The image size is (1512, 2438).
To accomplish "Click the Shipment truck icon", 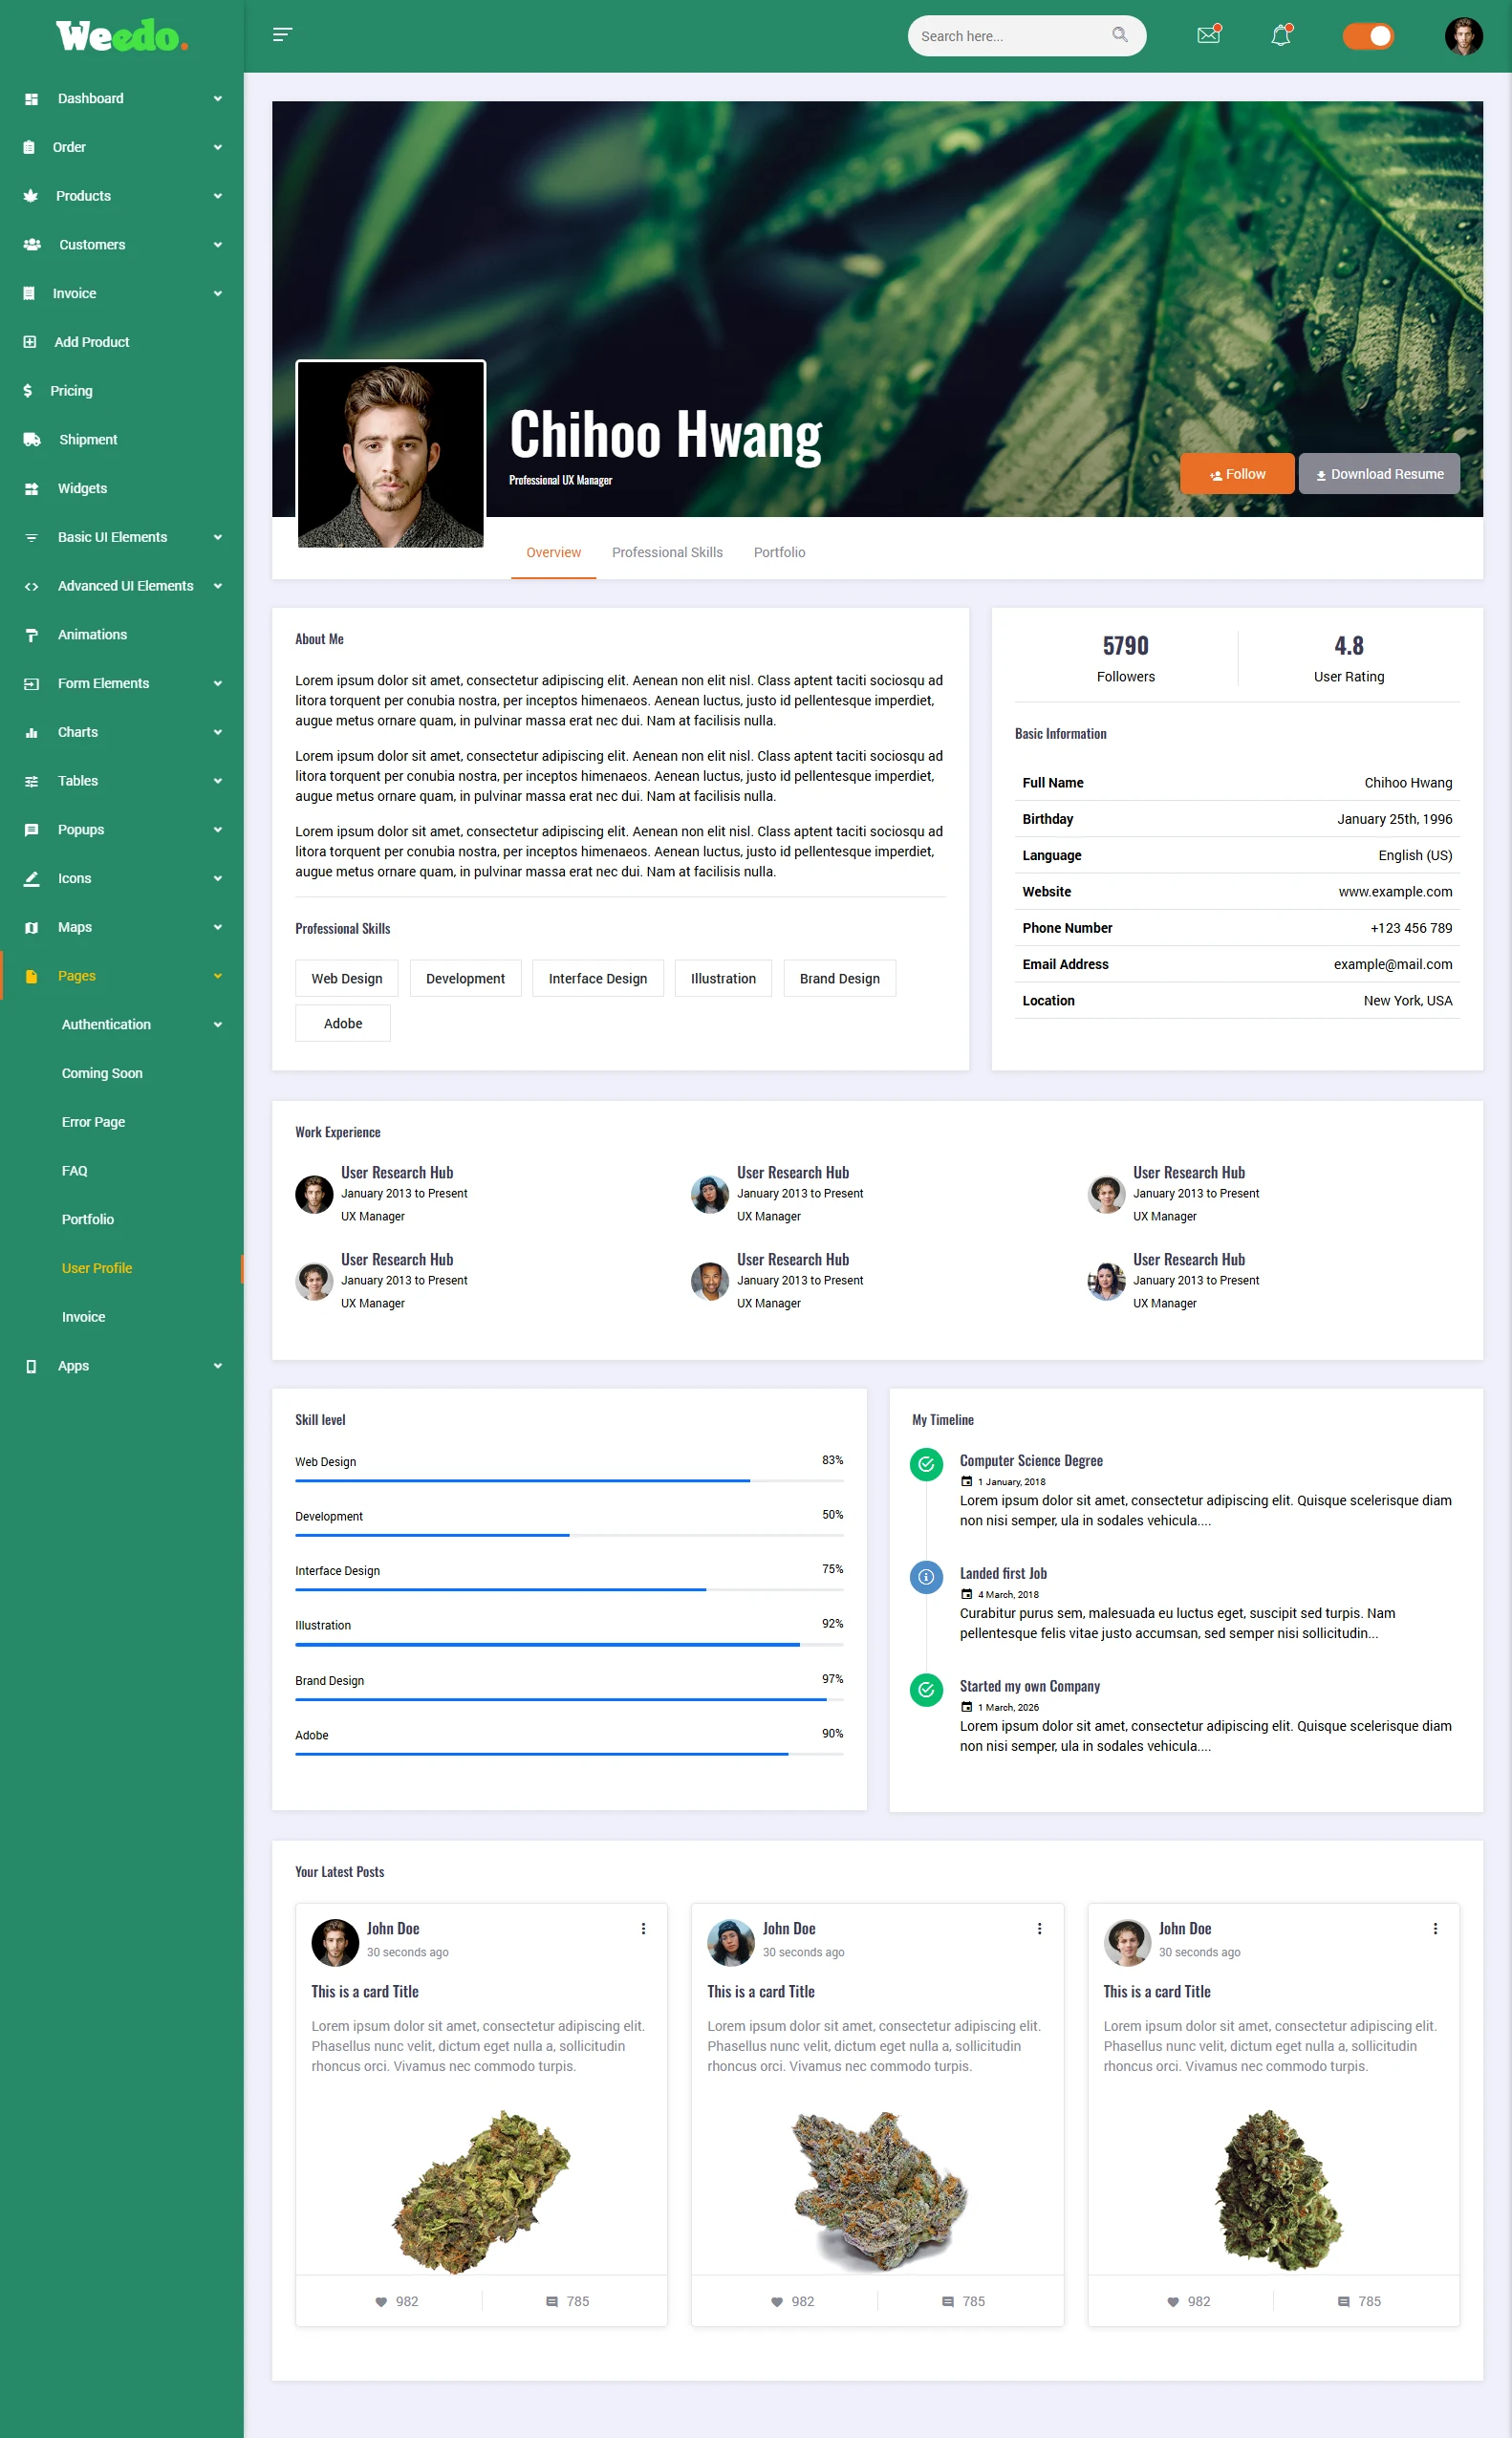I will [x=32, y=440].
